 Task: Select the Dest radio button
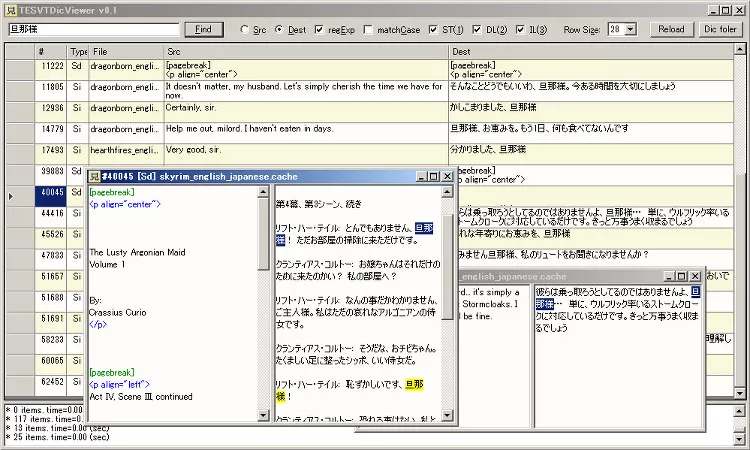(x=279, y=30)
